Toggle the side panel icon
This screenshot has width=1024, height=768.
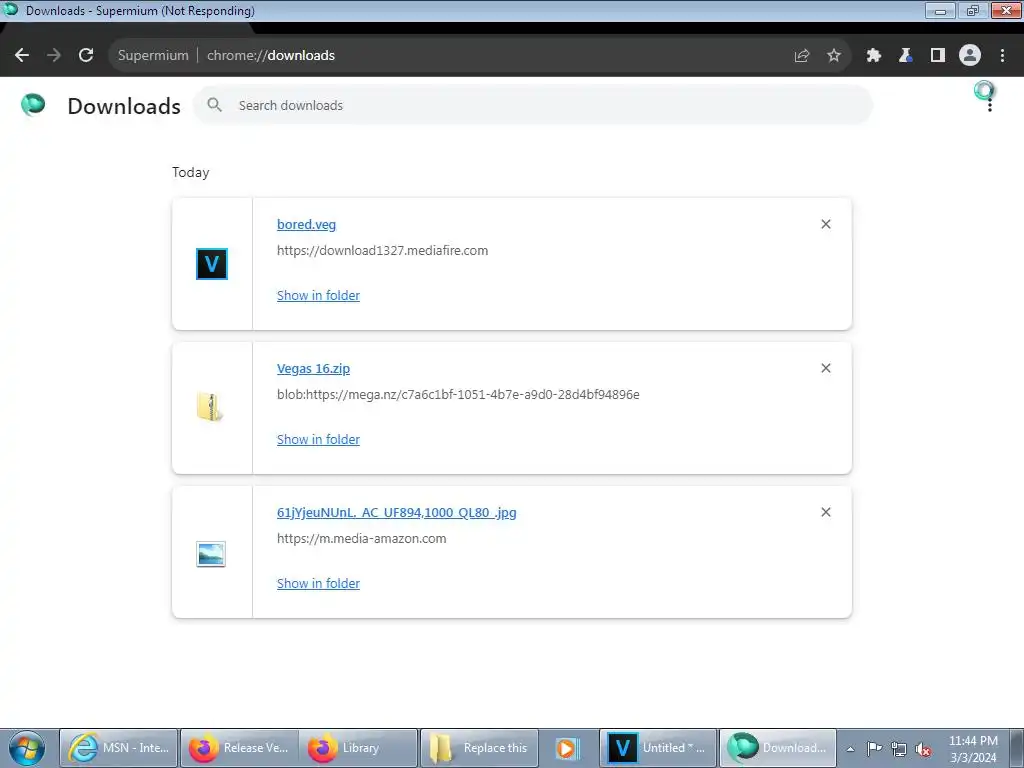(x=938, y=56)
